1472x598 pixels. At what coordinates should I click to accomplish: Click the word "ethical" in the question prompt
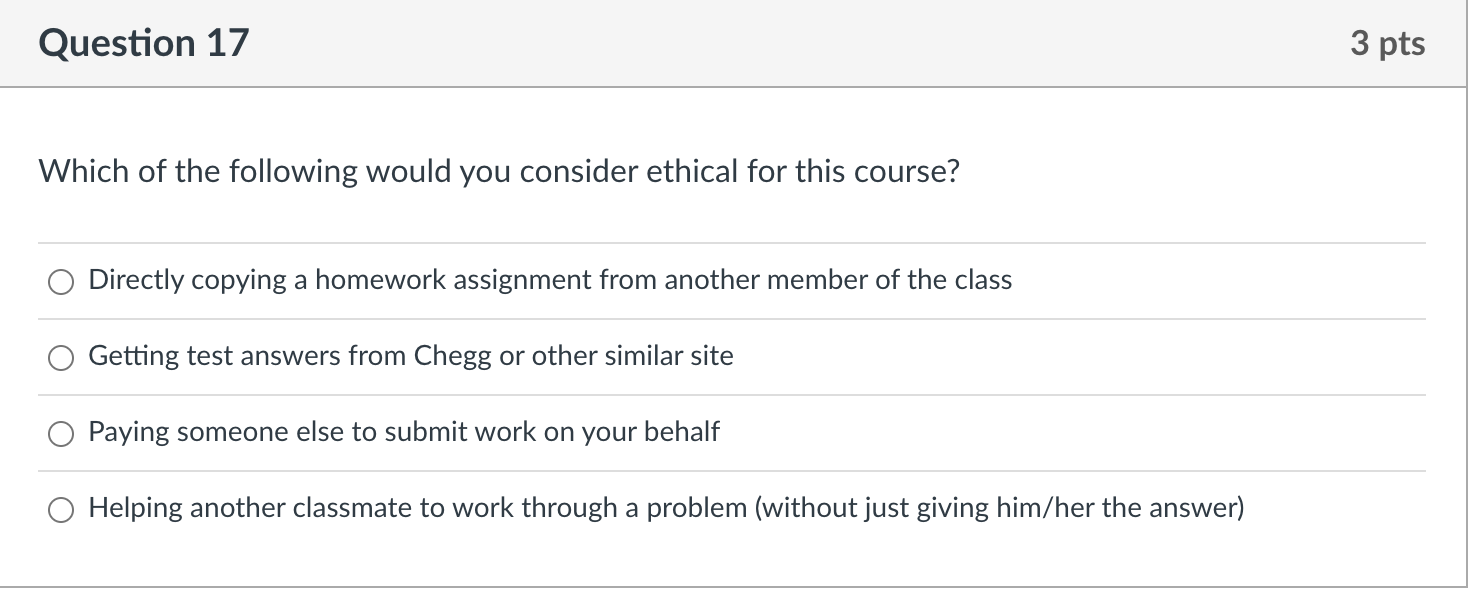pyautogui.click(x=692, y=172)
